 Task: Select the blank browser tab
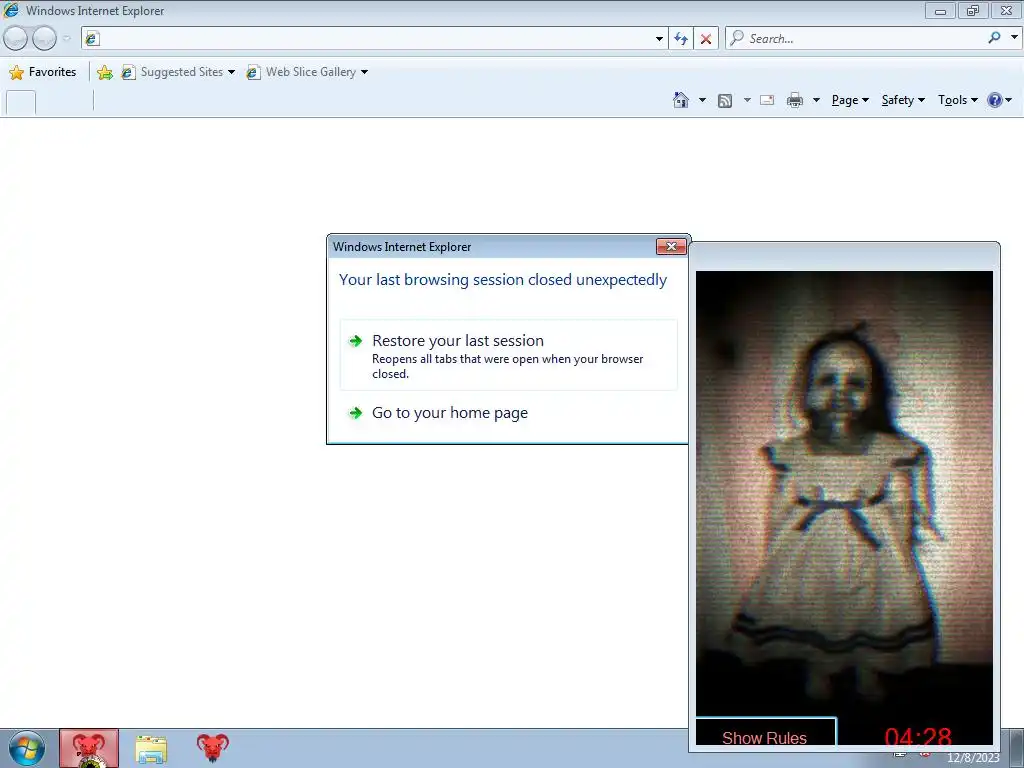(21, 103)
